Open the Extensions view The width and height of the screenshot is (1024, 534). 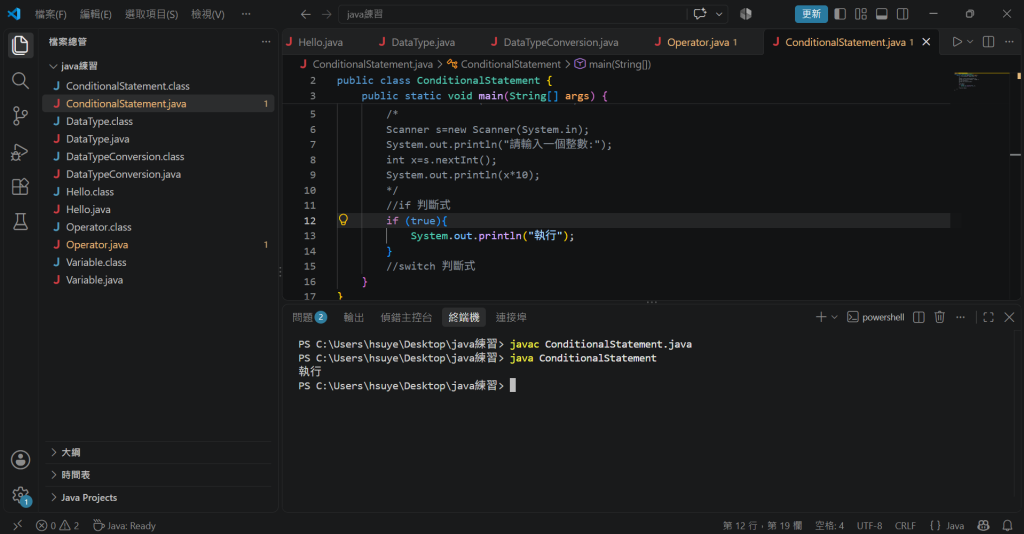coord(20,187)
